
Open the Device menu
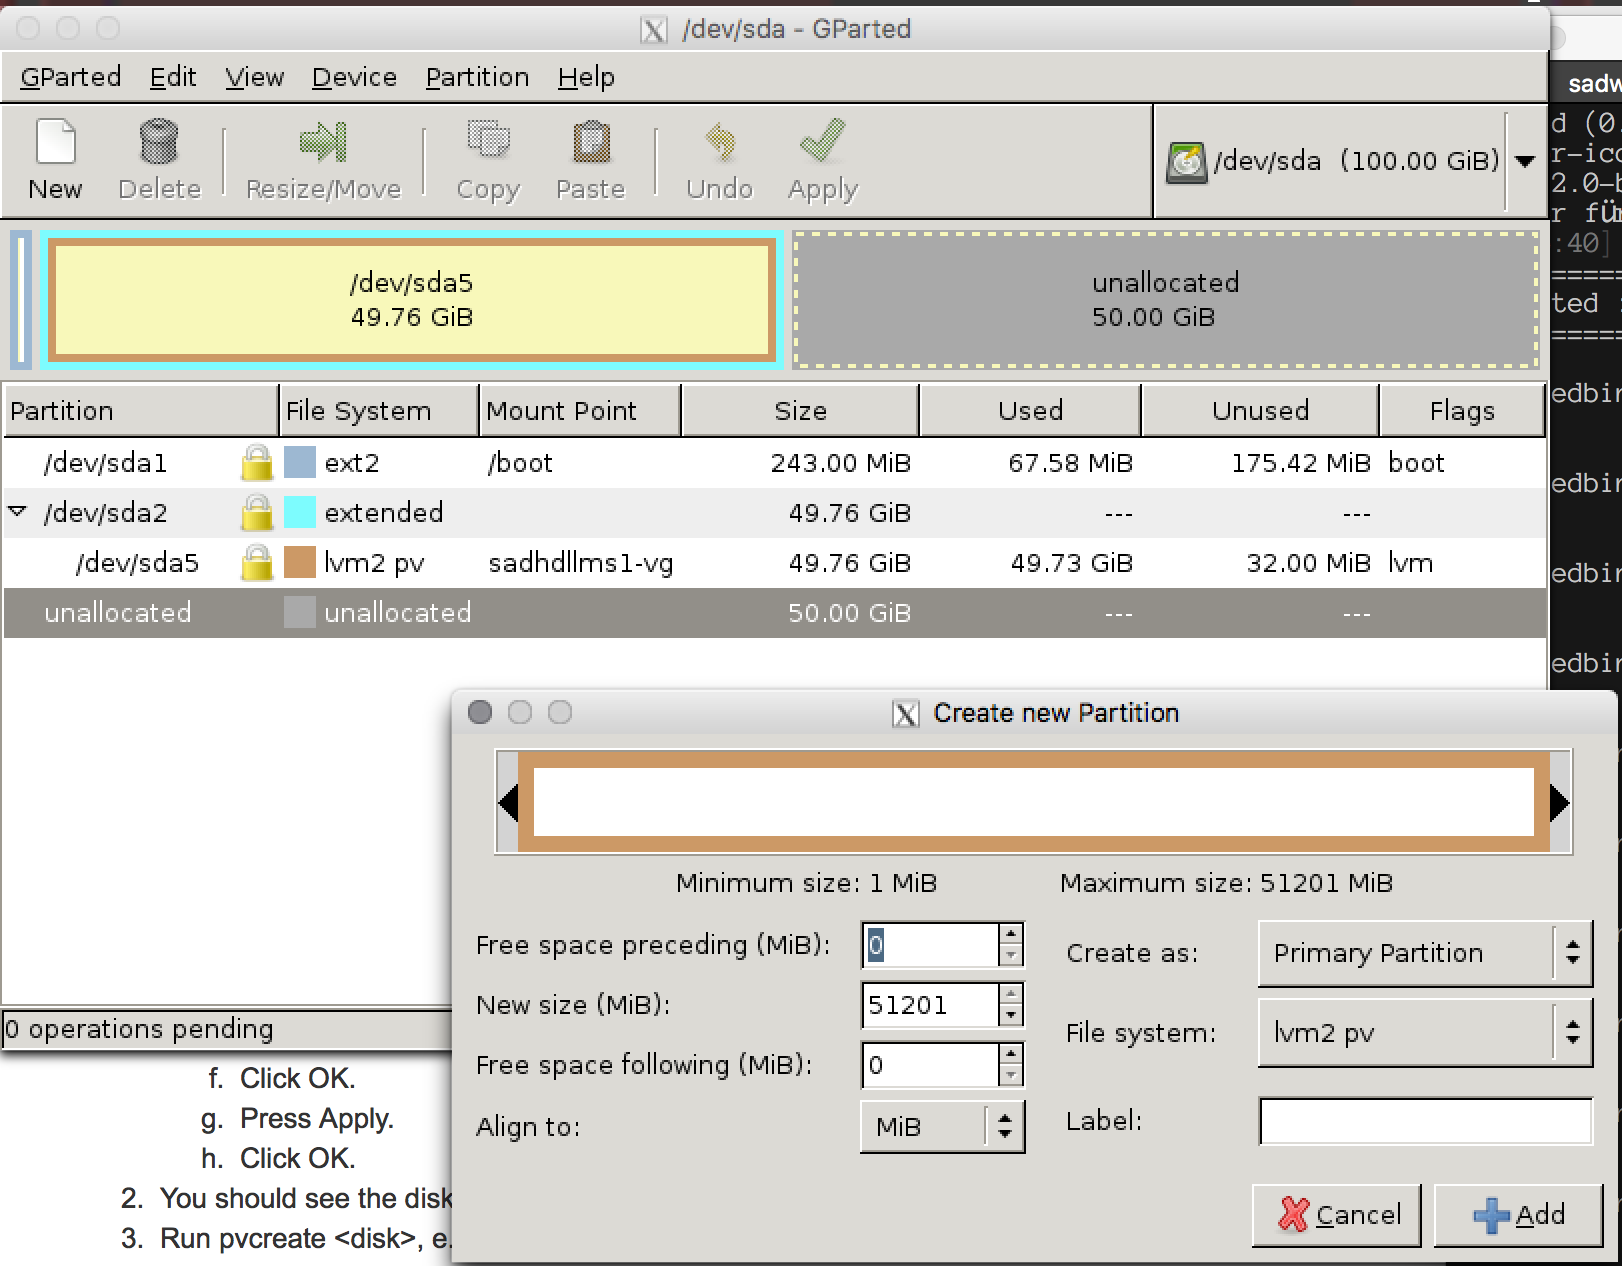354,77
